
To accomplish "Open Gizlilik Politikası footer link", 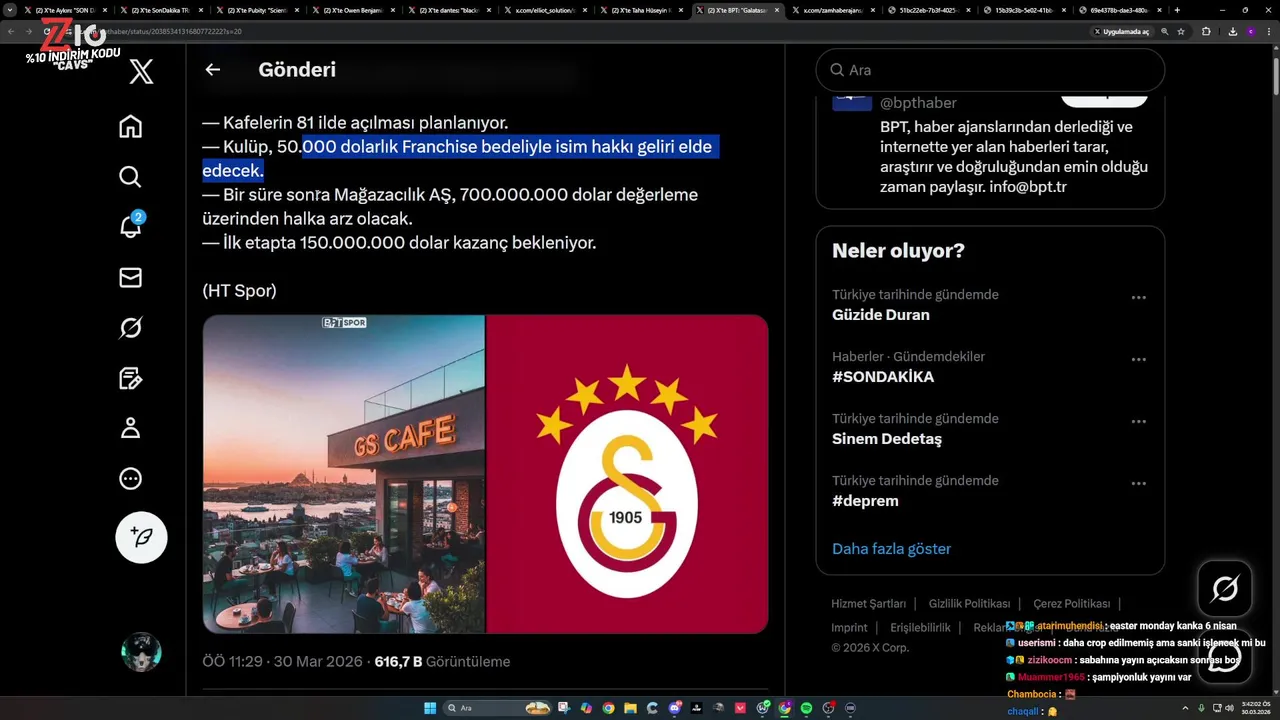I will coord(969,604).
